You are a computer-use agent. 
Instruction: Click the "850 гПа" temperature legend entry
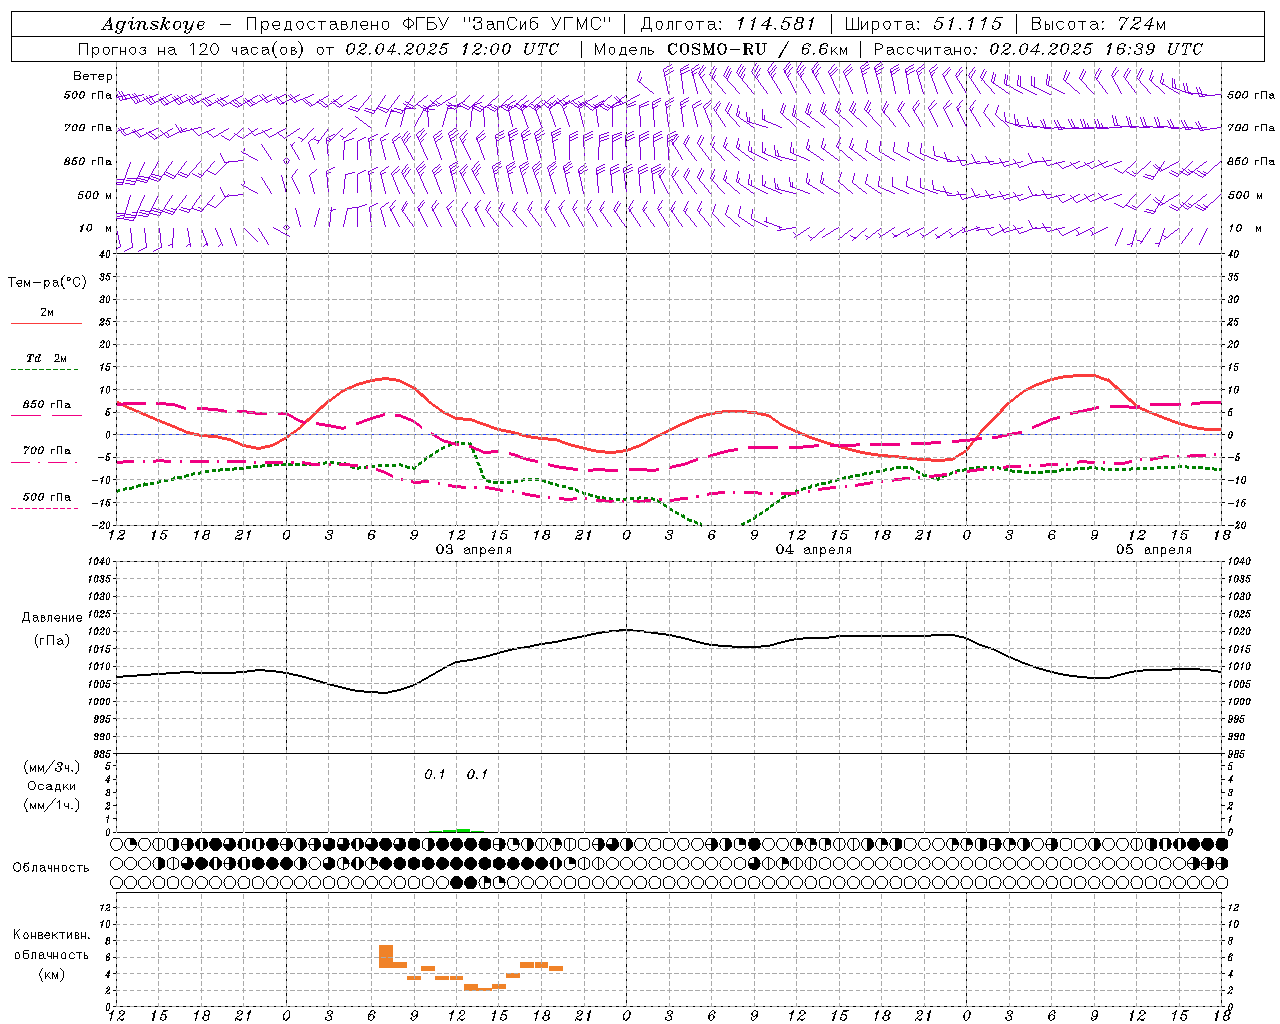[x=47, y=405]
